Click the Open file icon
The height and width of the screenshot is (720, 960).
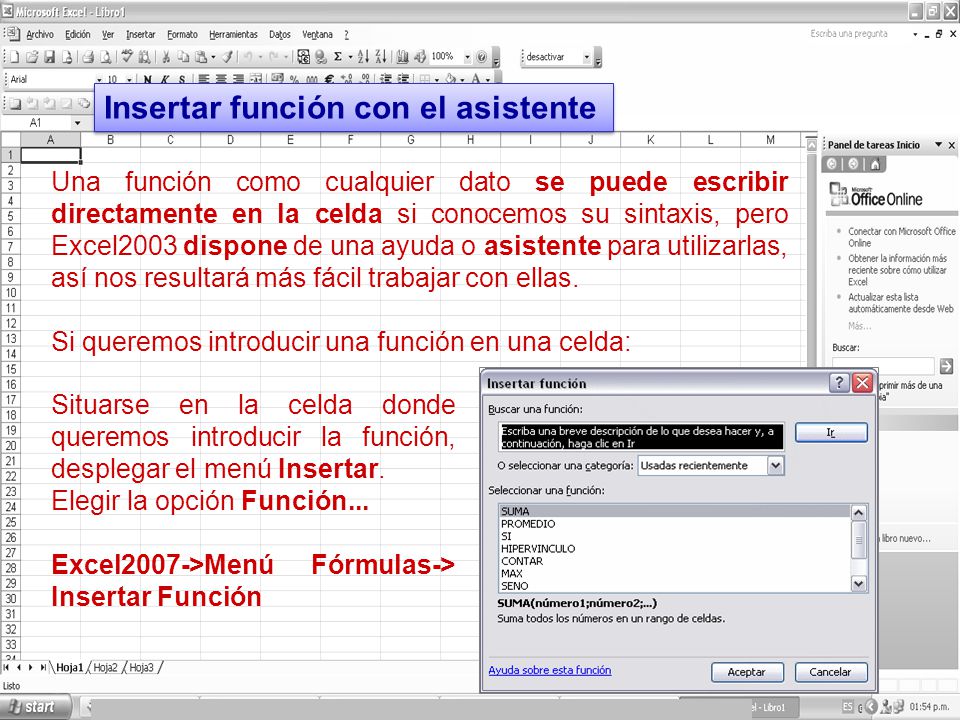32,57
